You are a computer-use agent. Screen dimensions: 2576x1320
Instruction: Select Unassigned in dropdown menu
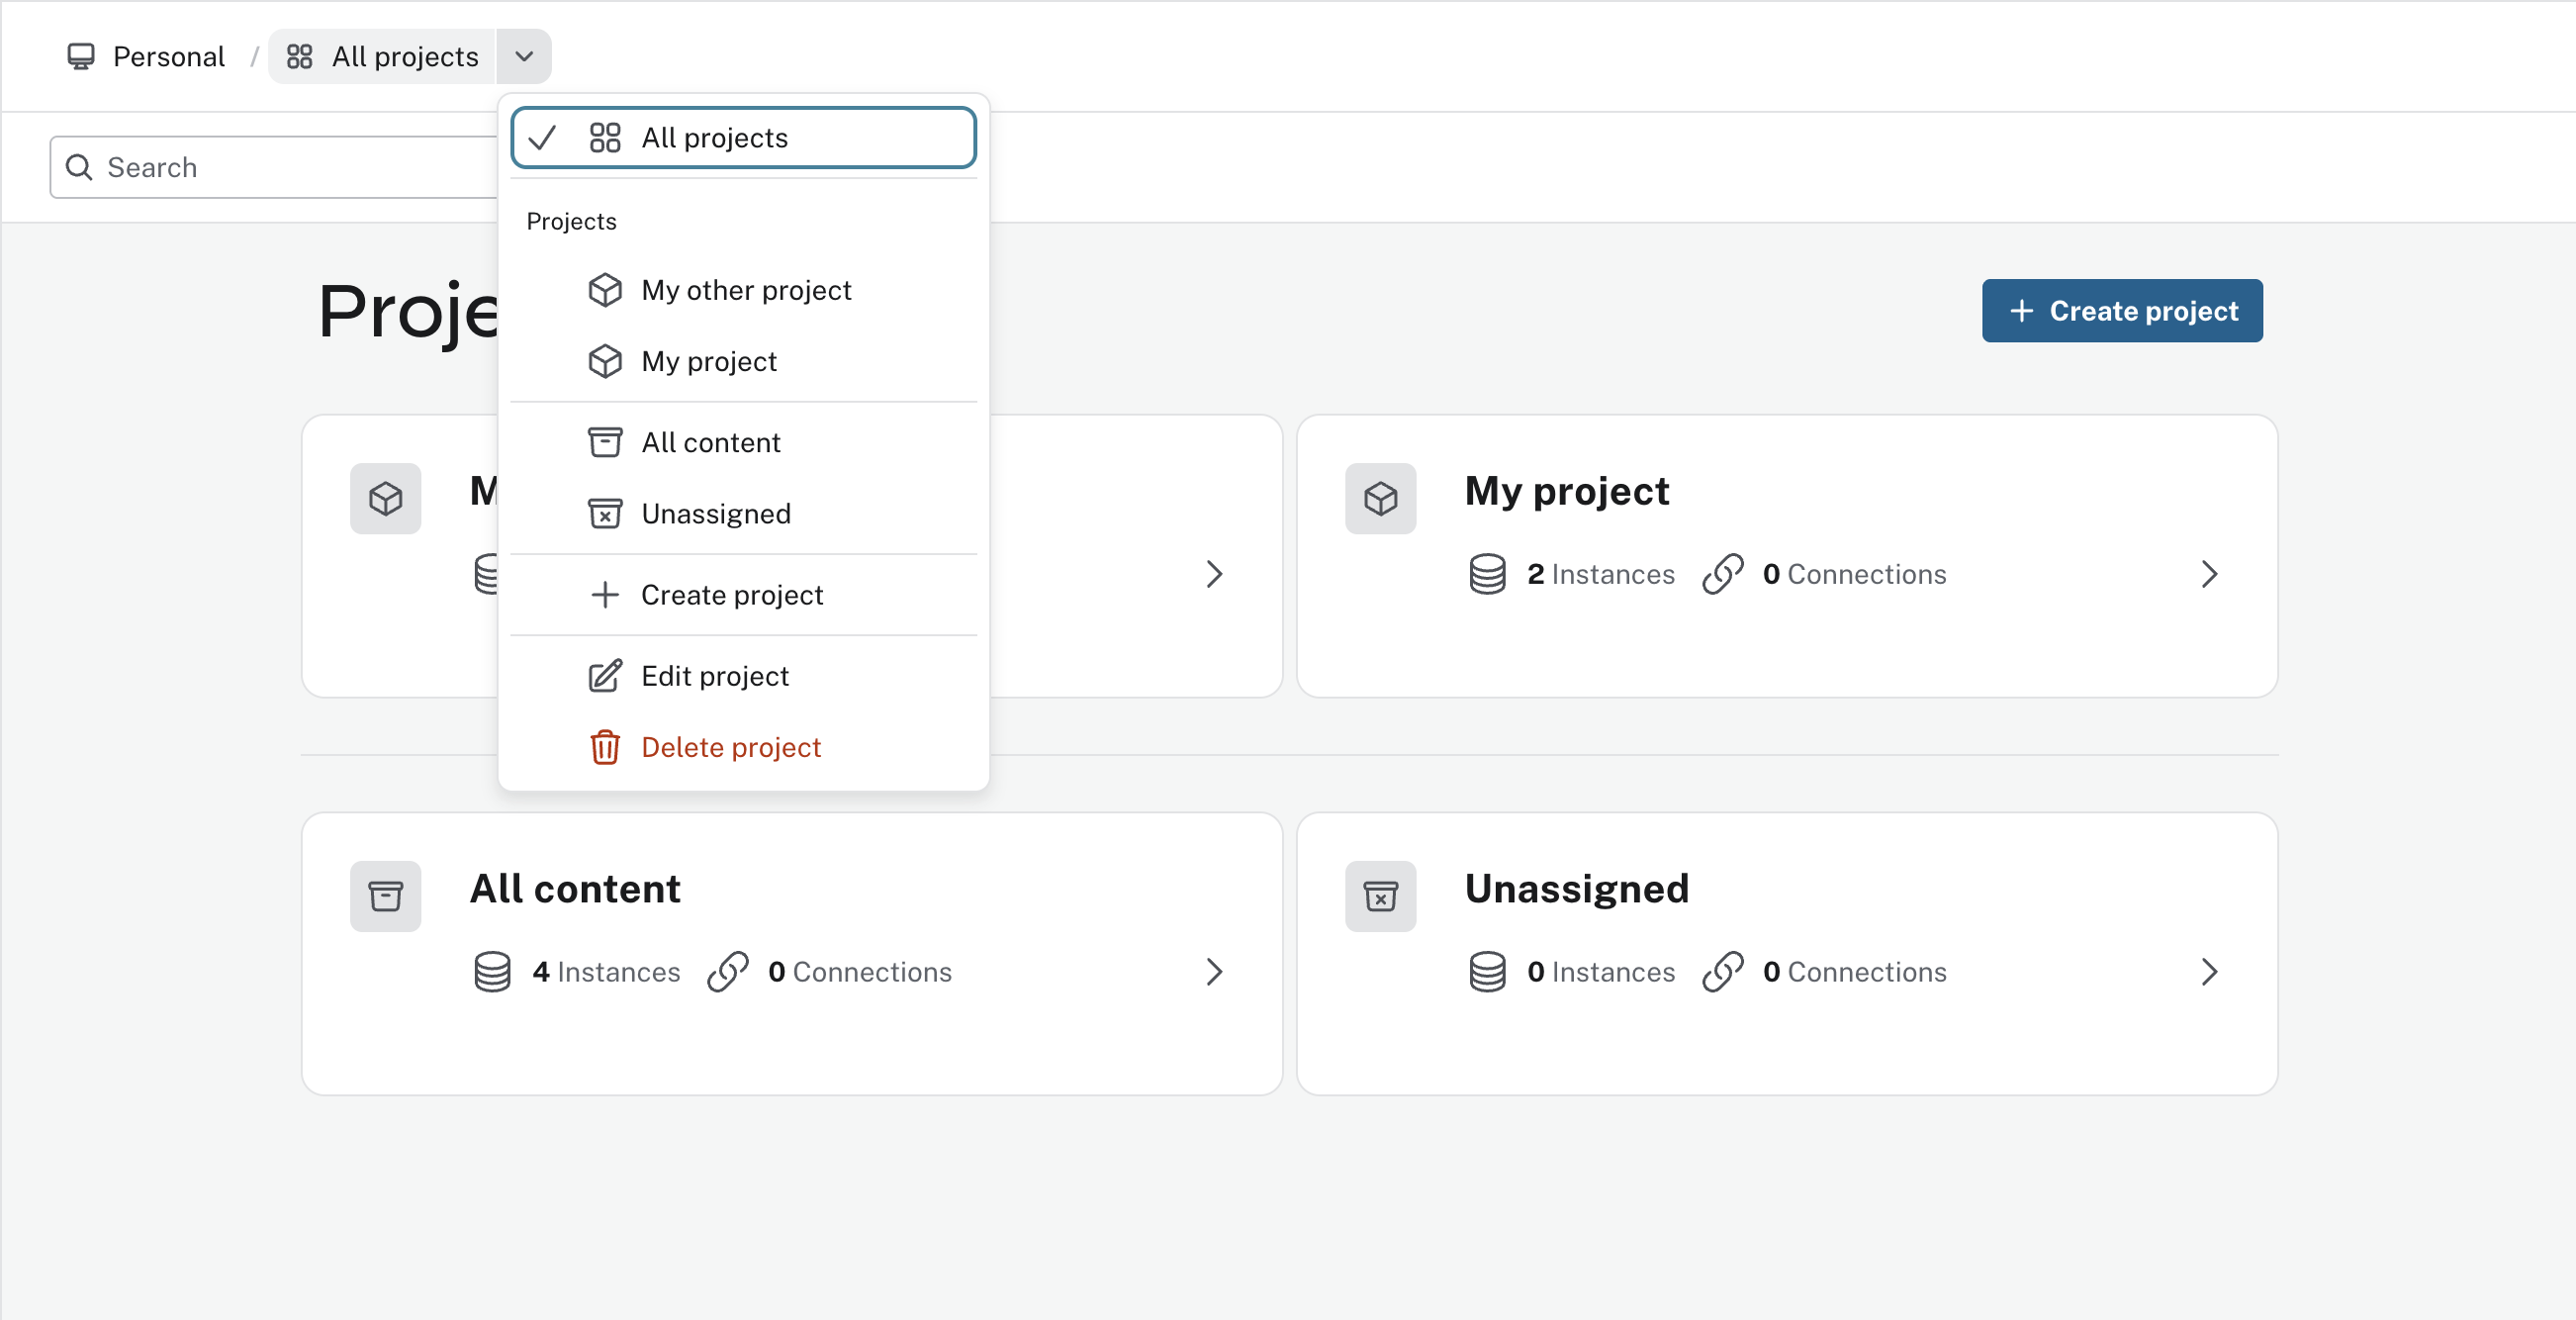coord(743,513)
